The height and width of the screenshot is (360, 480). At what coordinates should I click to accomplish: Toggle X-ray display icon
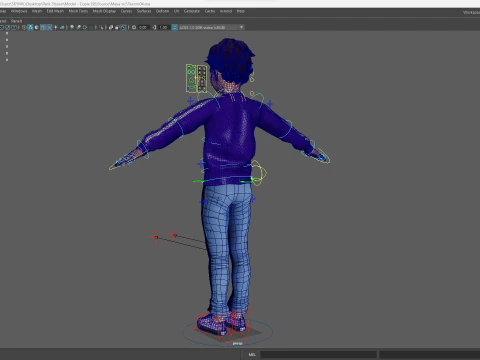pyautogui.click(x=111, y=27)
